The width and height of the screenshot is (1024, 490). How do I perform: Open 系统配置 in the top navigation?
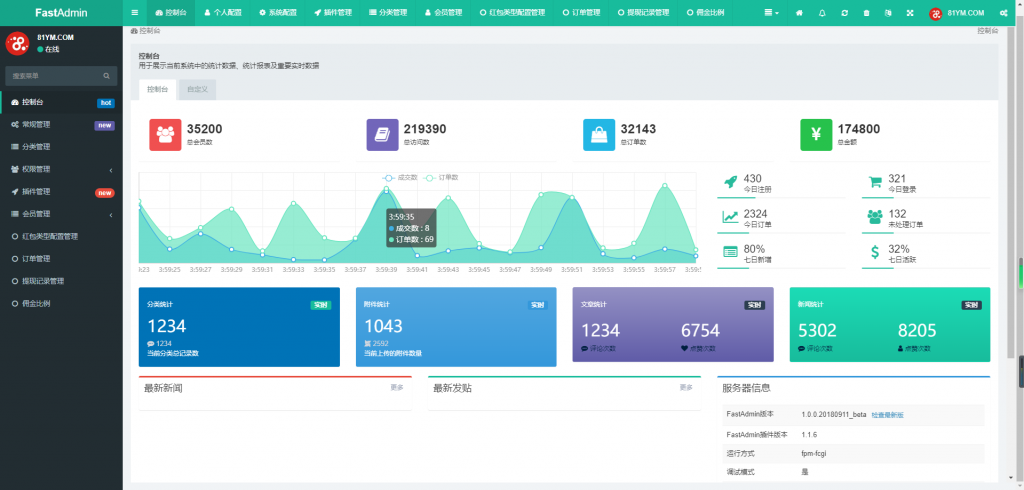click(x=277, y=12)
